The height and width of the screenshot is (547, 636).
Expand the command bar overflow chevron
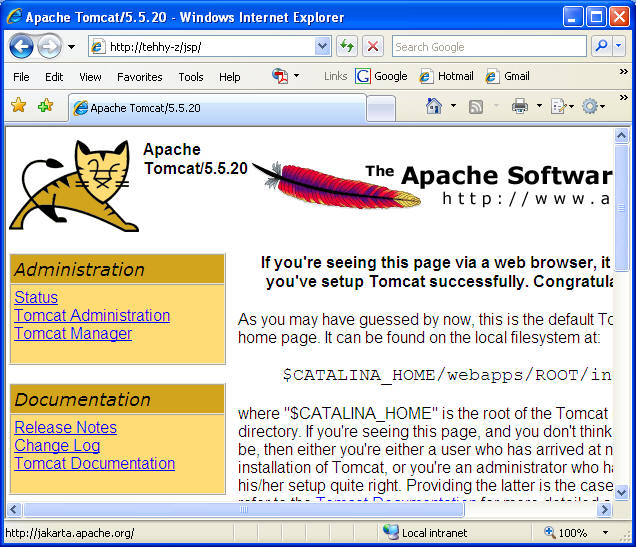click(x=623, y=98)
